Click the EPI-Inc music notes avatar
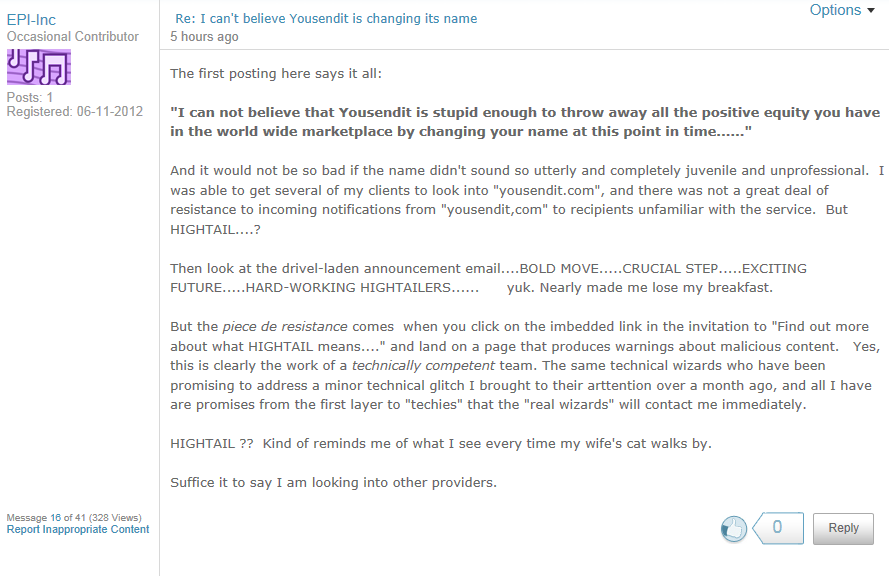Screen dimensions: 889x576 39,67
